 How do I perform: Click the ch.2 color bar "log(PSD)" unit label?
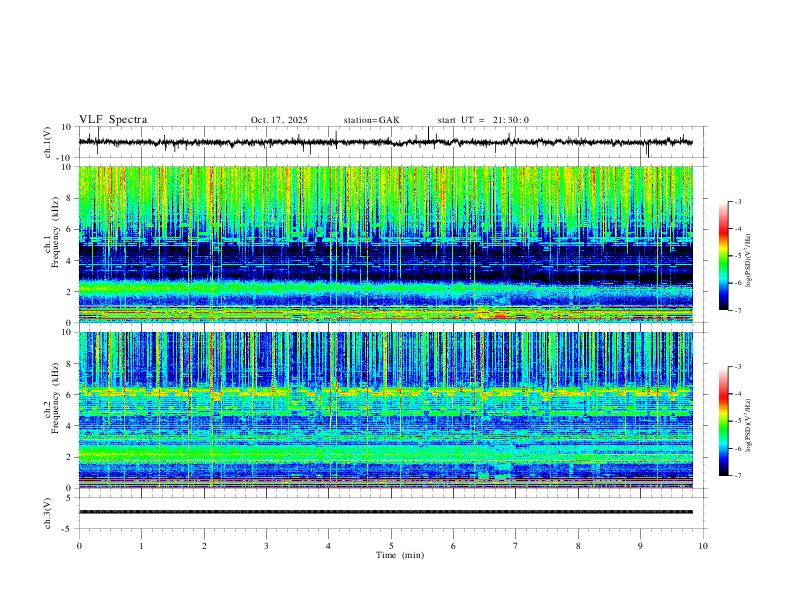point(749,426)
